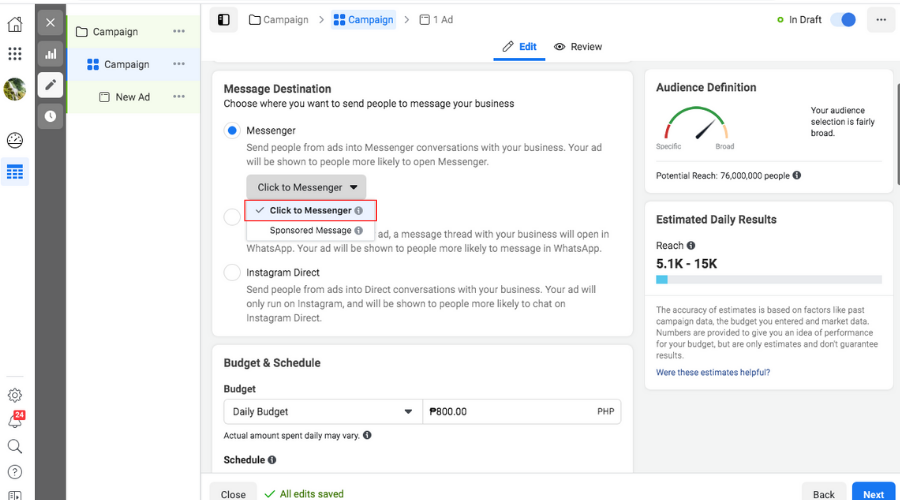Select the pencil edit icon
The image size is (900, 500).
click(51, 85)
